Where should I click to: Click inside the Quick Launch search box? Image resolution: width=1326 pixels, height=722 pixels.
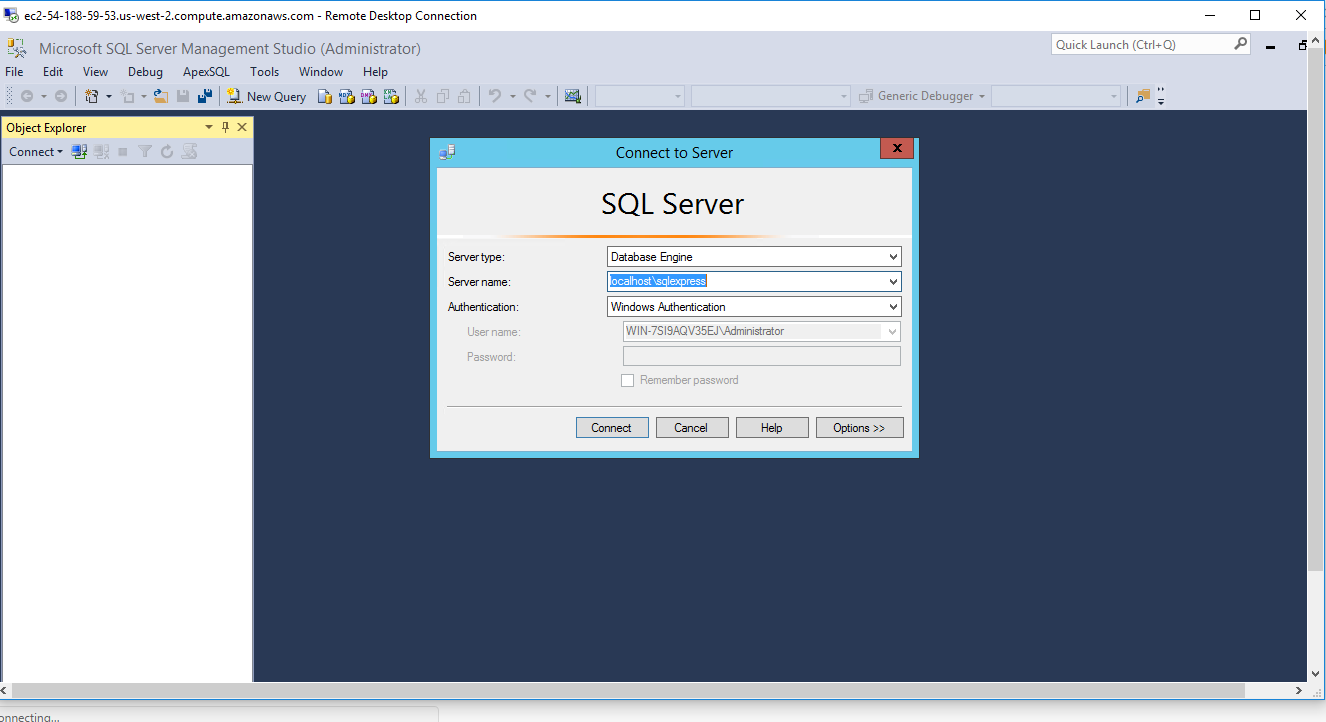point(1140,44)
